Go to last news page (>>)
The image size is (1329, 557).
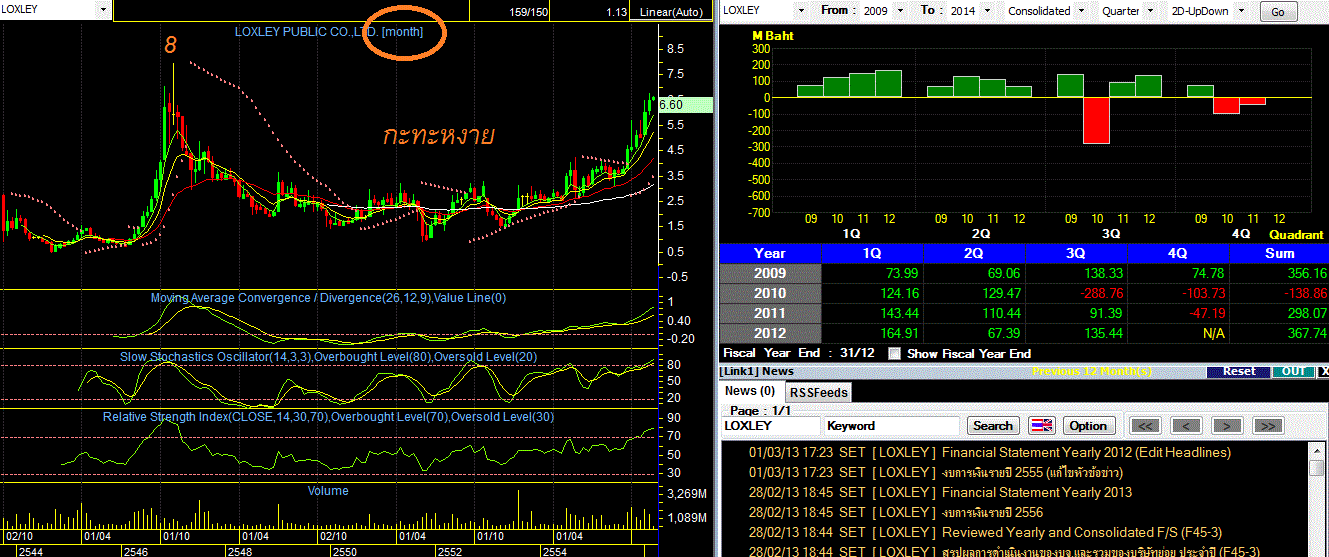(1267, 425)
